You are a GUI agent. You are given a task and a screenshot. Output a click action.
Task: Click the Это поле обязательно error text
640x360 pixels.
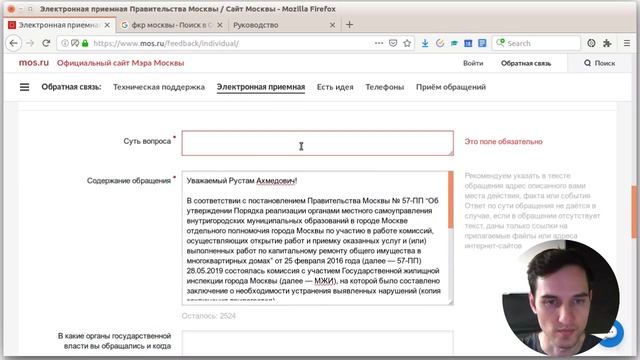[503, 142]
